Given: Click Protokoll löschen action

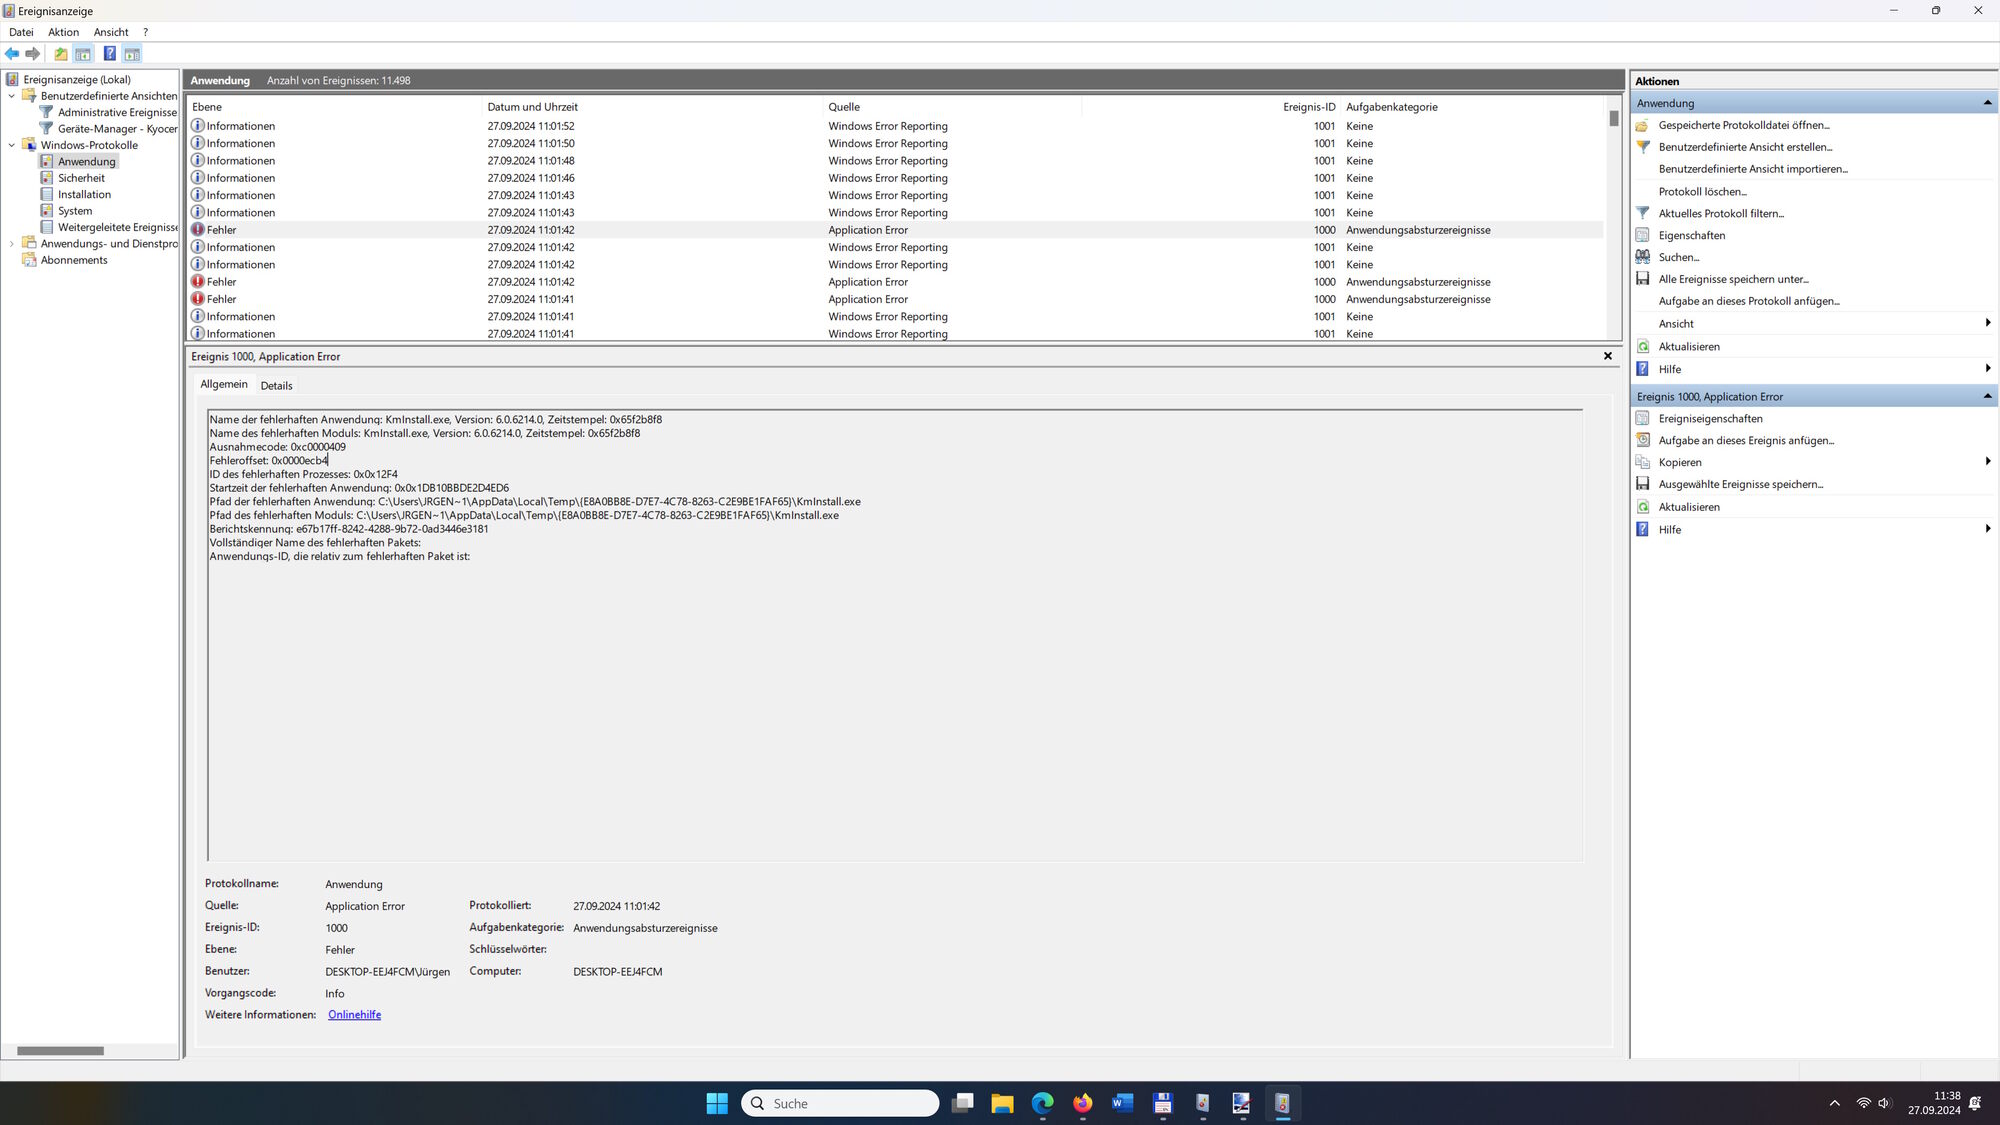Looking at the screenshot, I should tap(1702, 191).
